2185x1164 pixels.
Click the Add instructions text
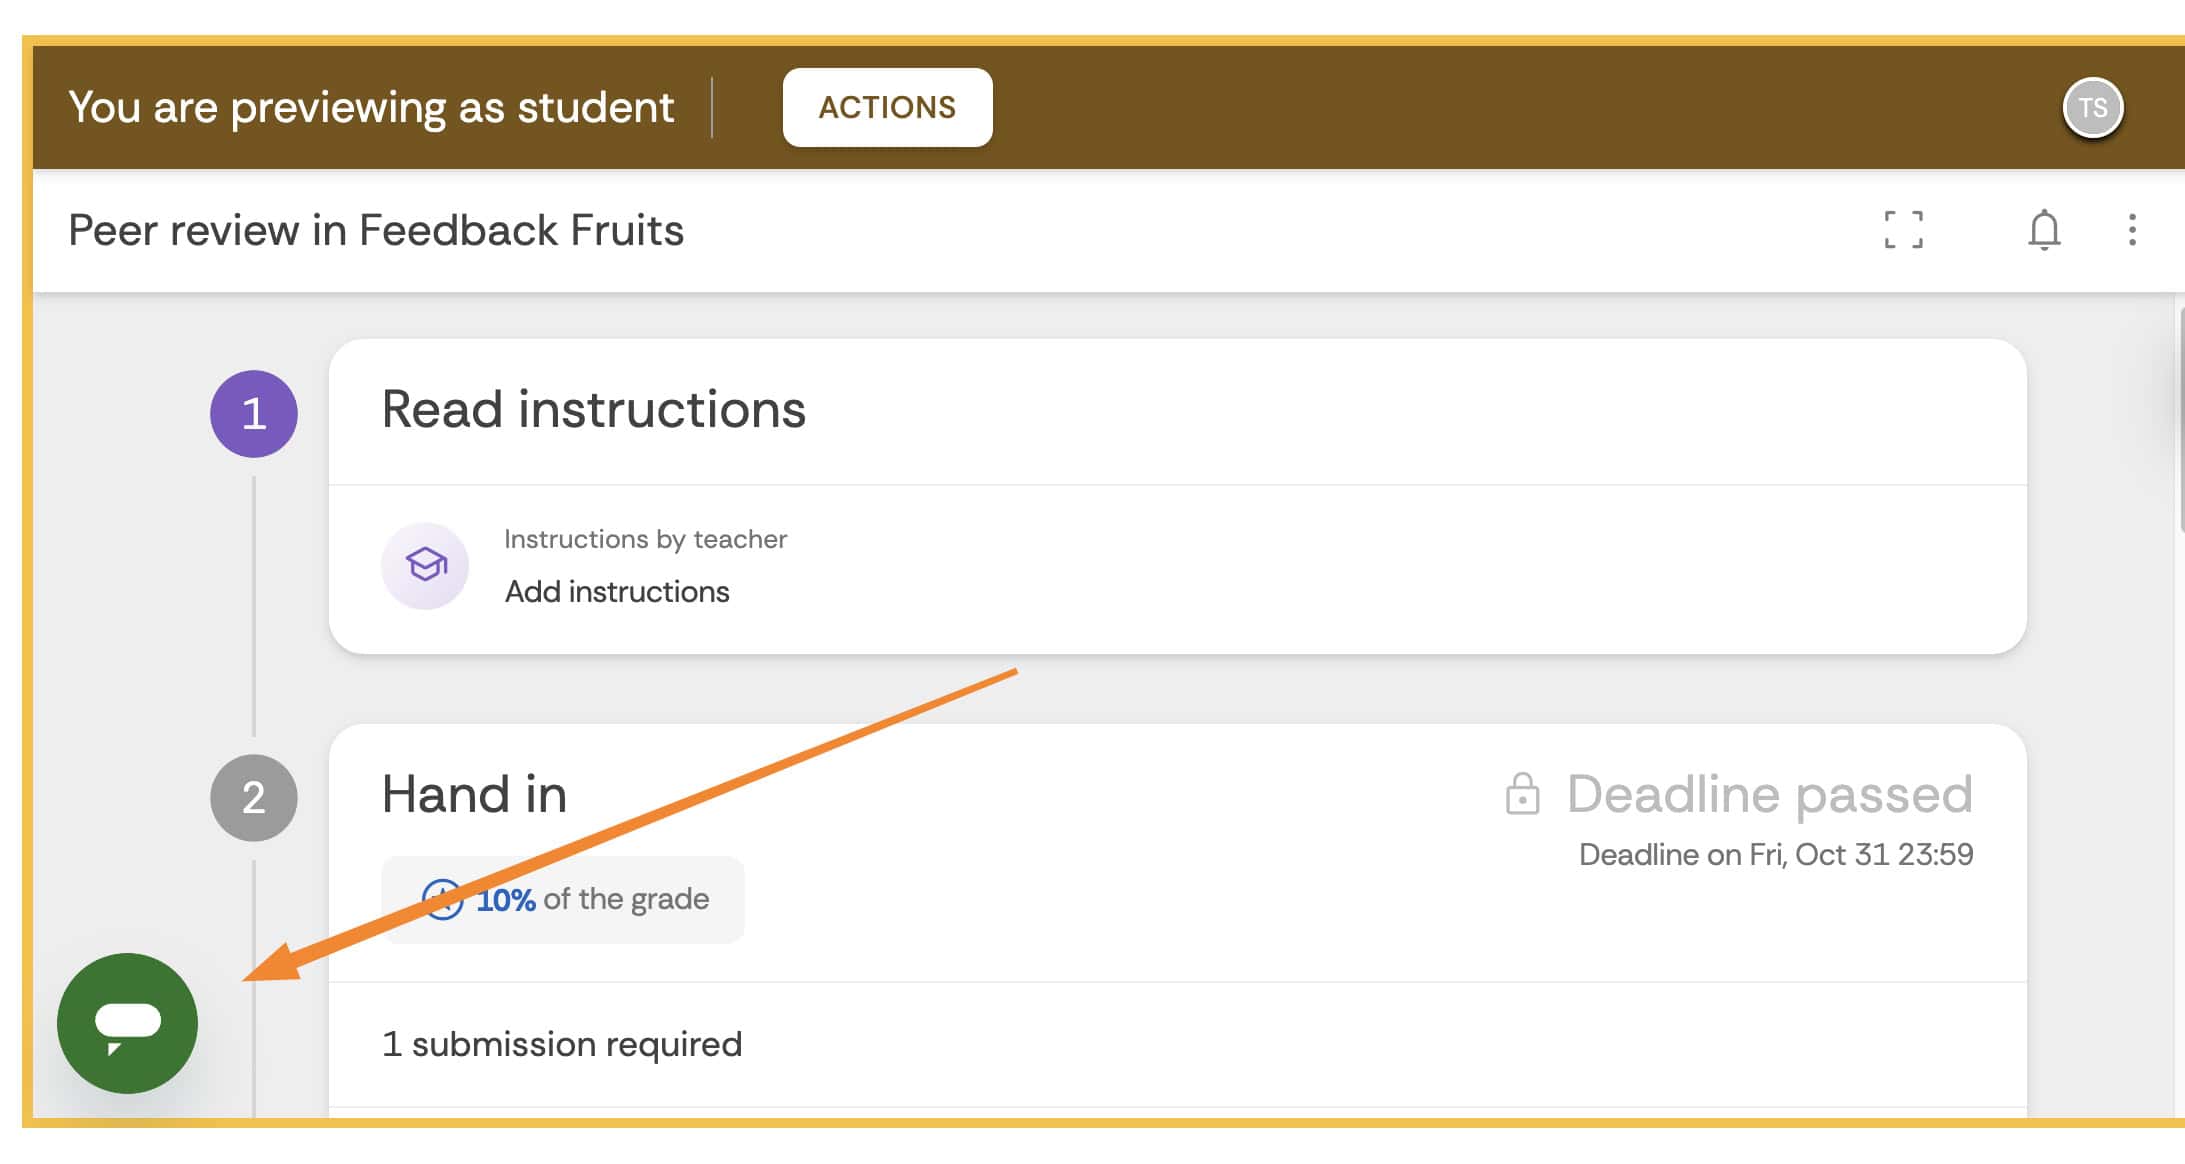click(617, 592)
